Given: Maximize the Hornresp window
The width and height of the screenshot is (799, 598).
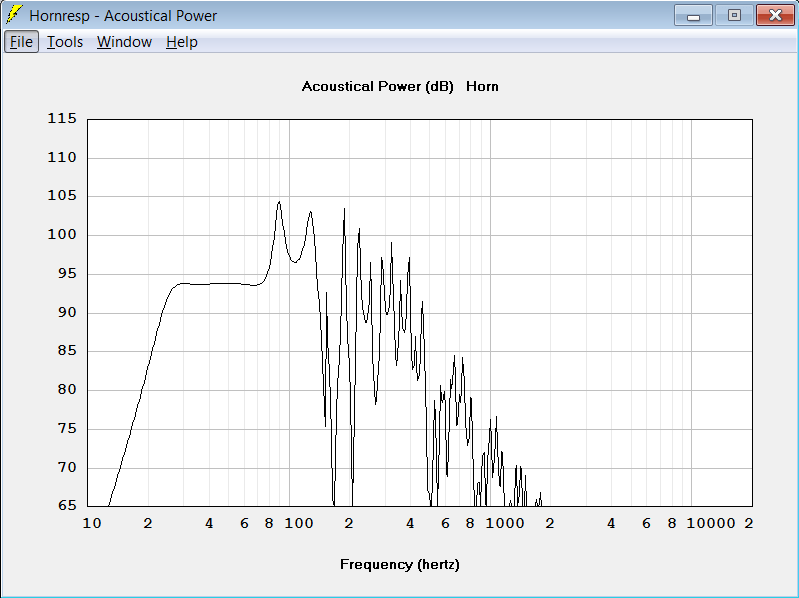Looking at the screenshot, I should 734,15.
